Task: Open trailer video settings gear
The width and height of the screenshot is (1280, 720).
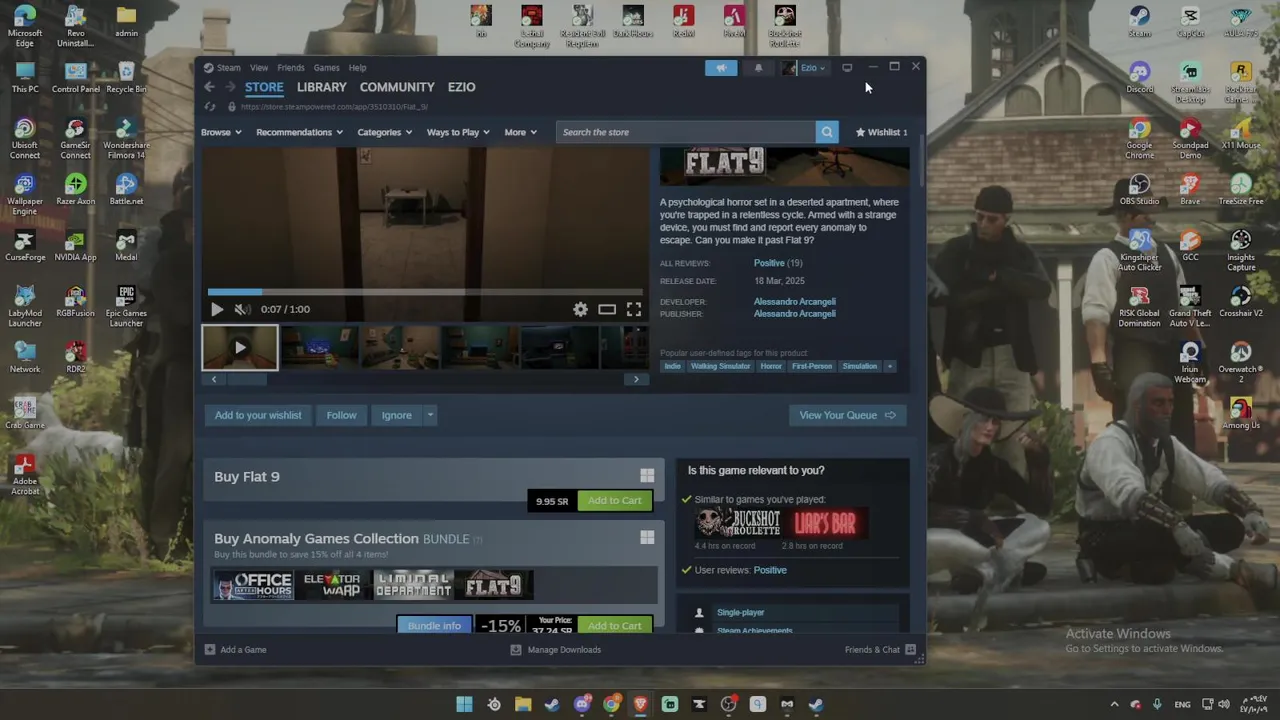Action: 580,310
